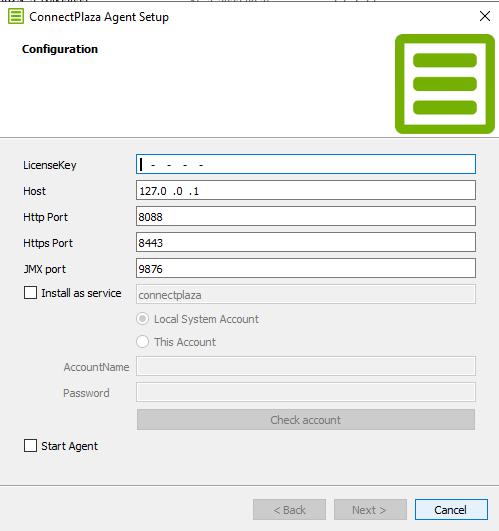Close the ConnectPlaza Agent Setup window
This screenshot has width=499, height=531.
coord(485,16)
